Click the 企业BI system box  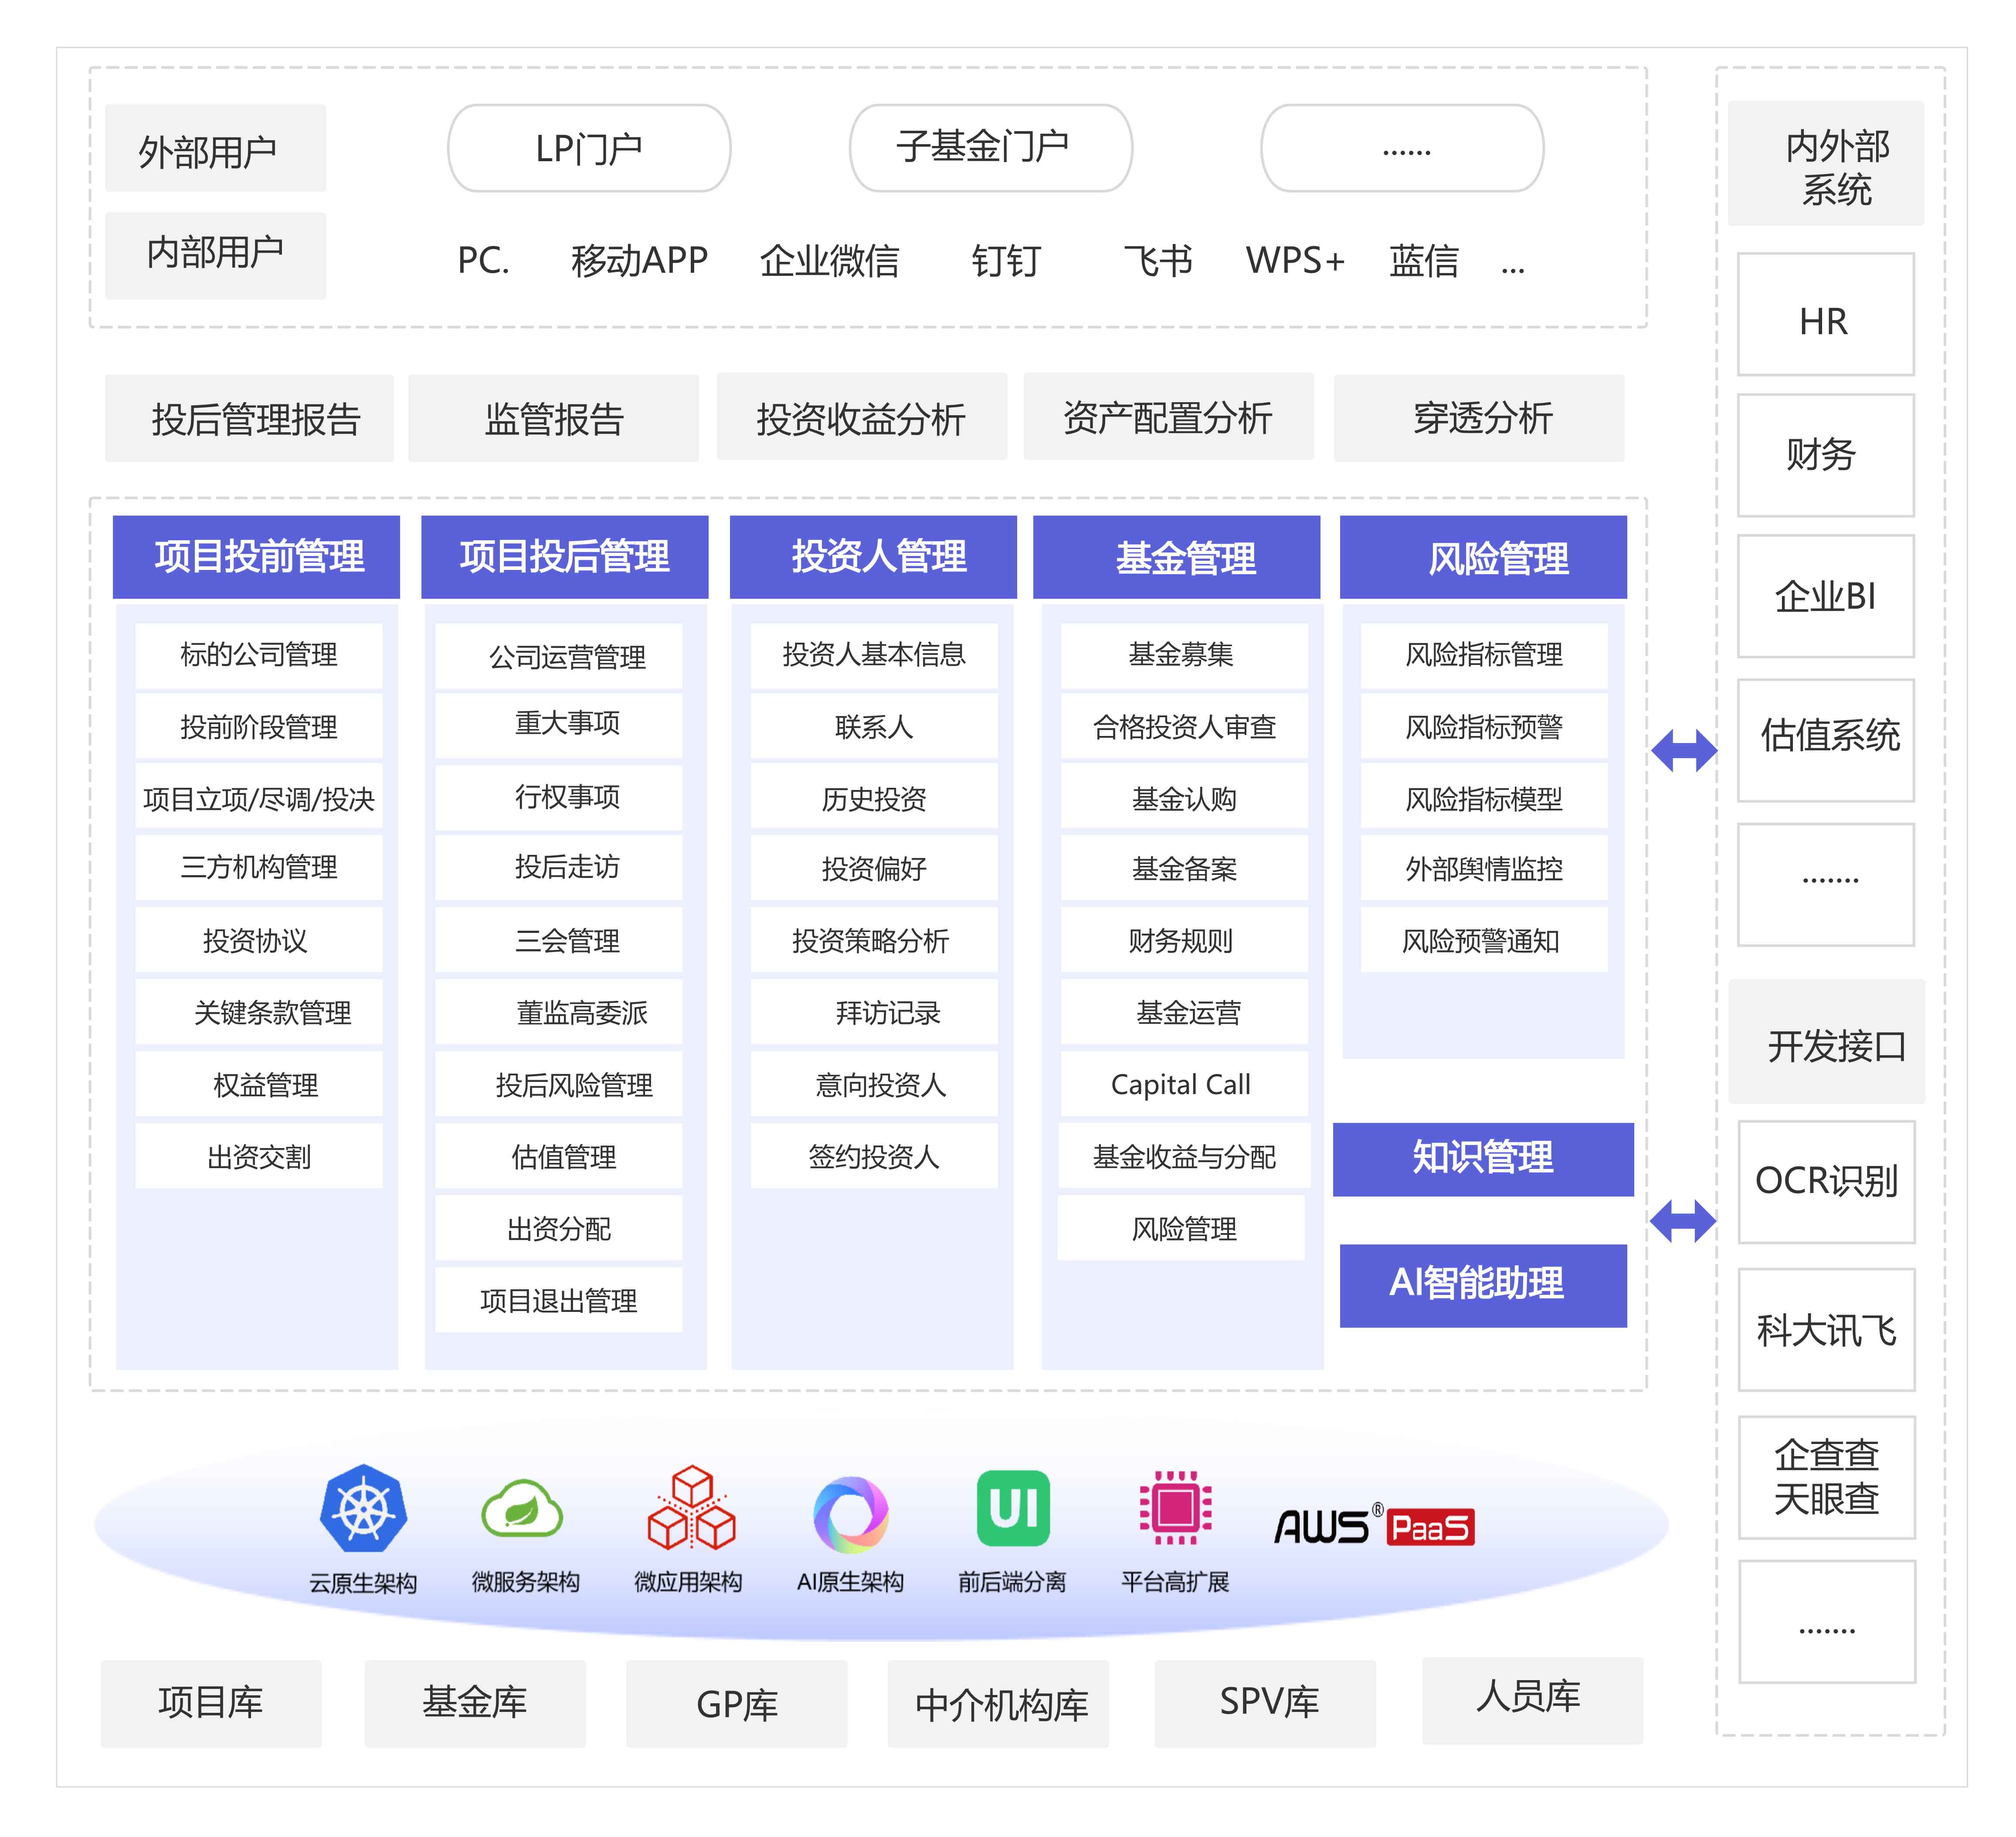[x=1825, y=596]
